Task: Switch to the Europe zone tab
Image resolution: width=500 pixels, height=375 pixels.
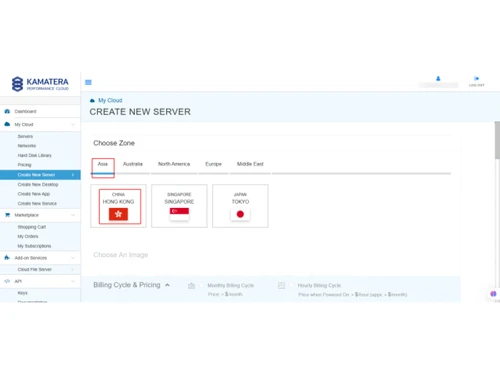Action: (x=213, y=164)
